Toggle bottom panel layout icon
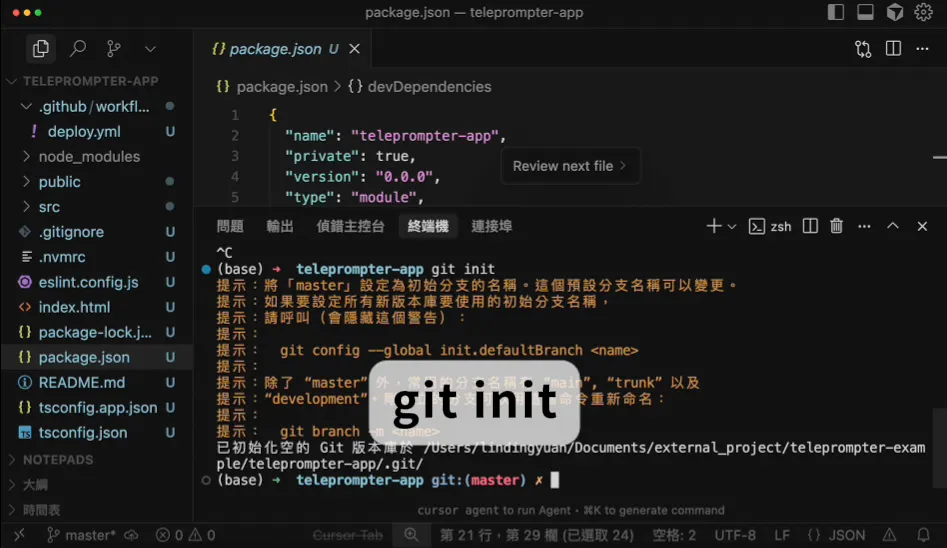Viewport: 947px width, 548px height. coord(865,12)
